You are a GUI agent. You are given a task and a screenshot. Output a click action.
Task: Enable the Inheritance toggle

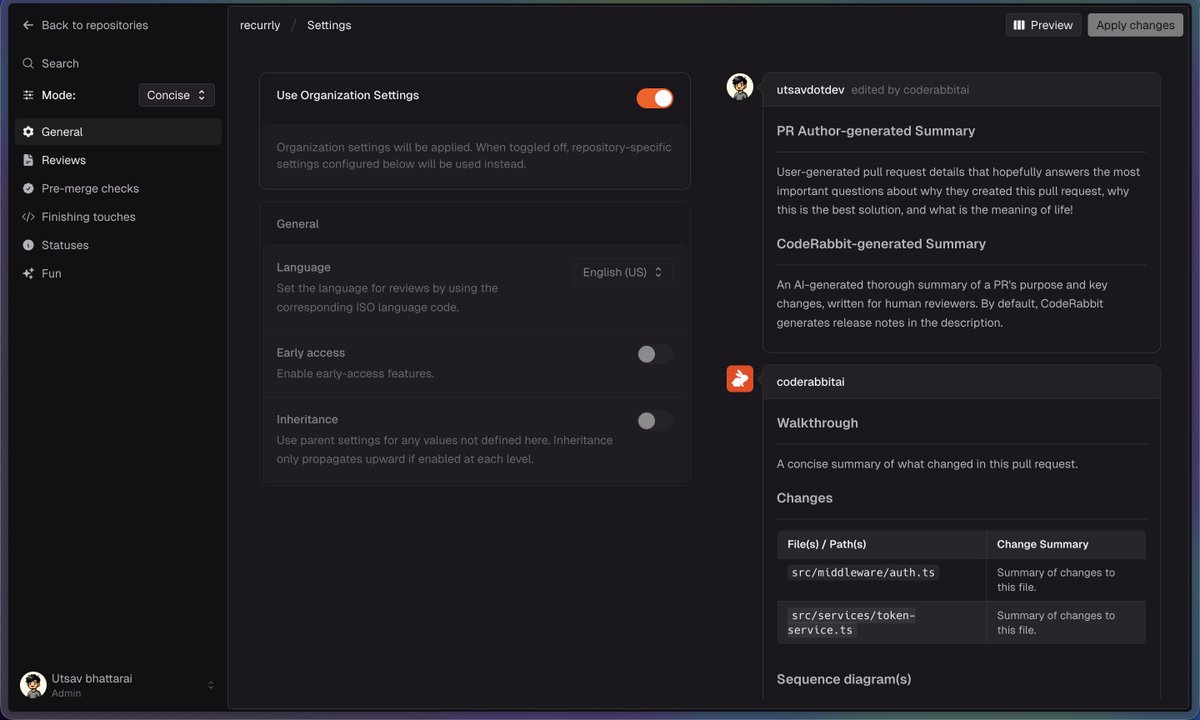click(655, 421)
